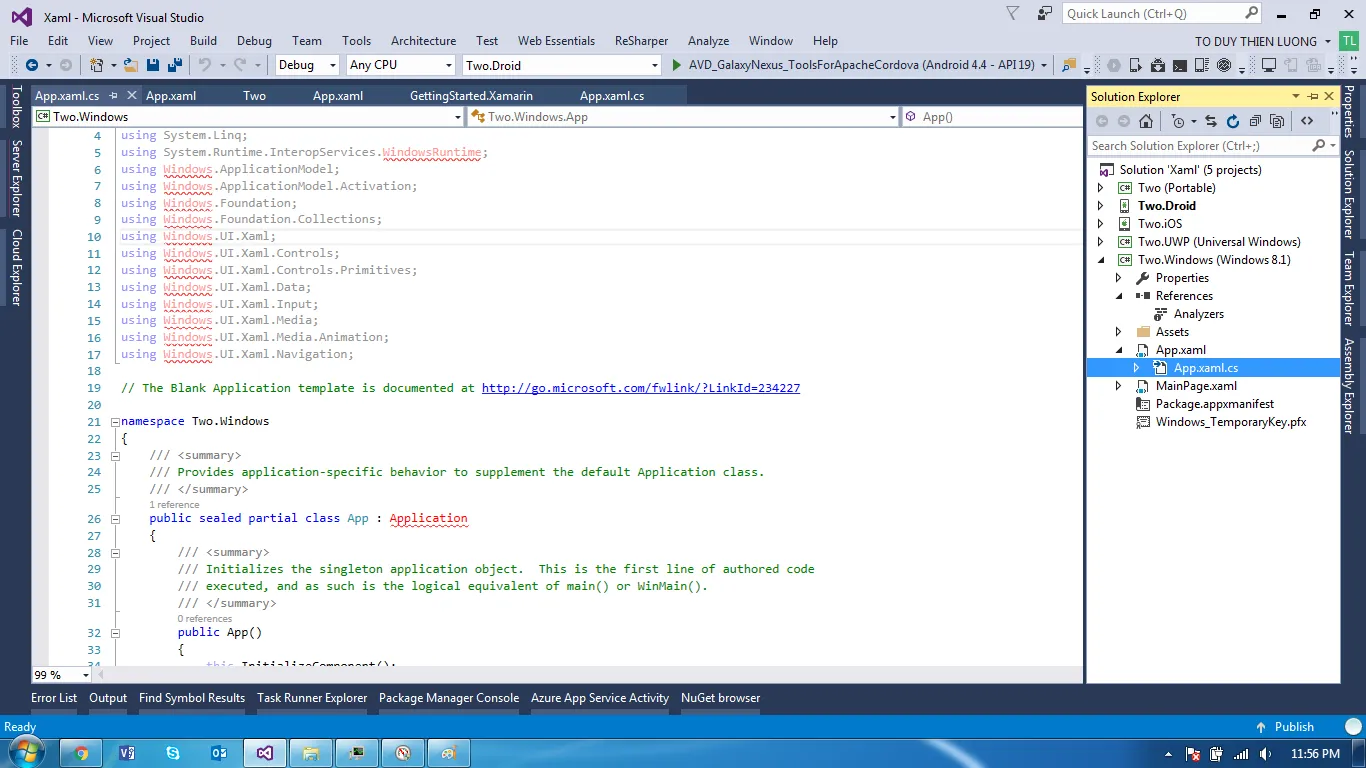Close the Solution Explorer panel
Image resolution: width=1366 pixels, height=768 pixels.
pyautogui.click(x=1329, y=97)
